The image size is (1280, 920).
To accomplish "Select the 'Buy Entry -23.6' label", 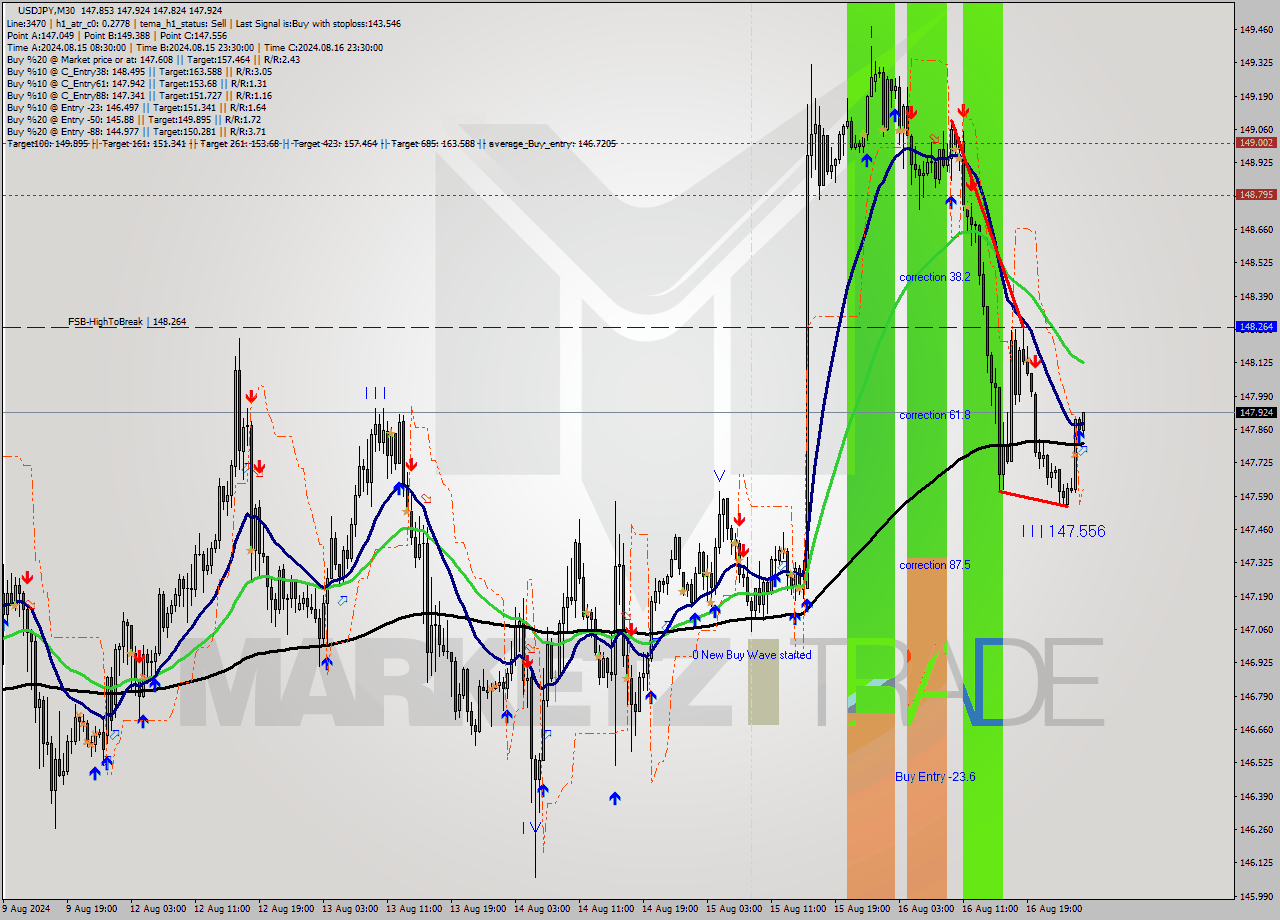I will click(935, 777).
